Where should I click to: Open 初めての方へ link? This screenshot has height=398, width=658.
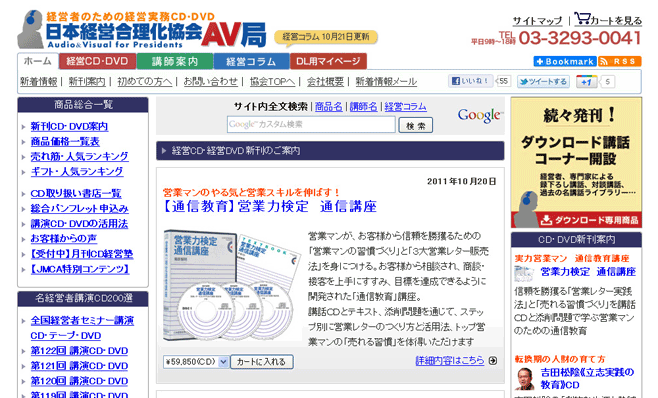[145, 81]
